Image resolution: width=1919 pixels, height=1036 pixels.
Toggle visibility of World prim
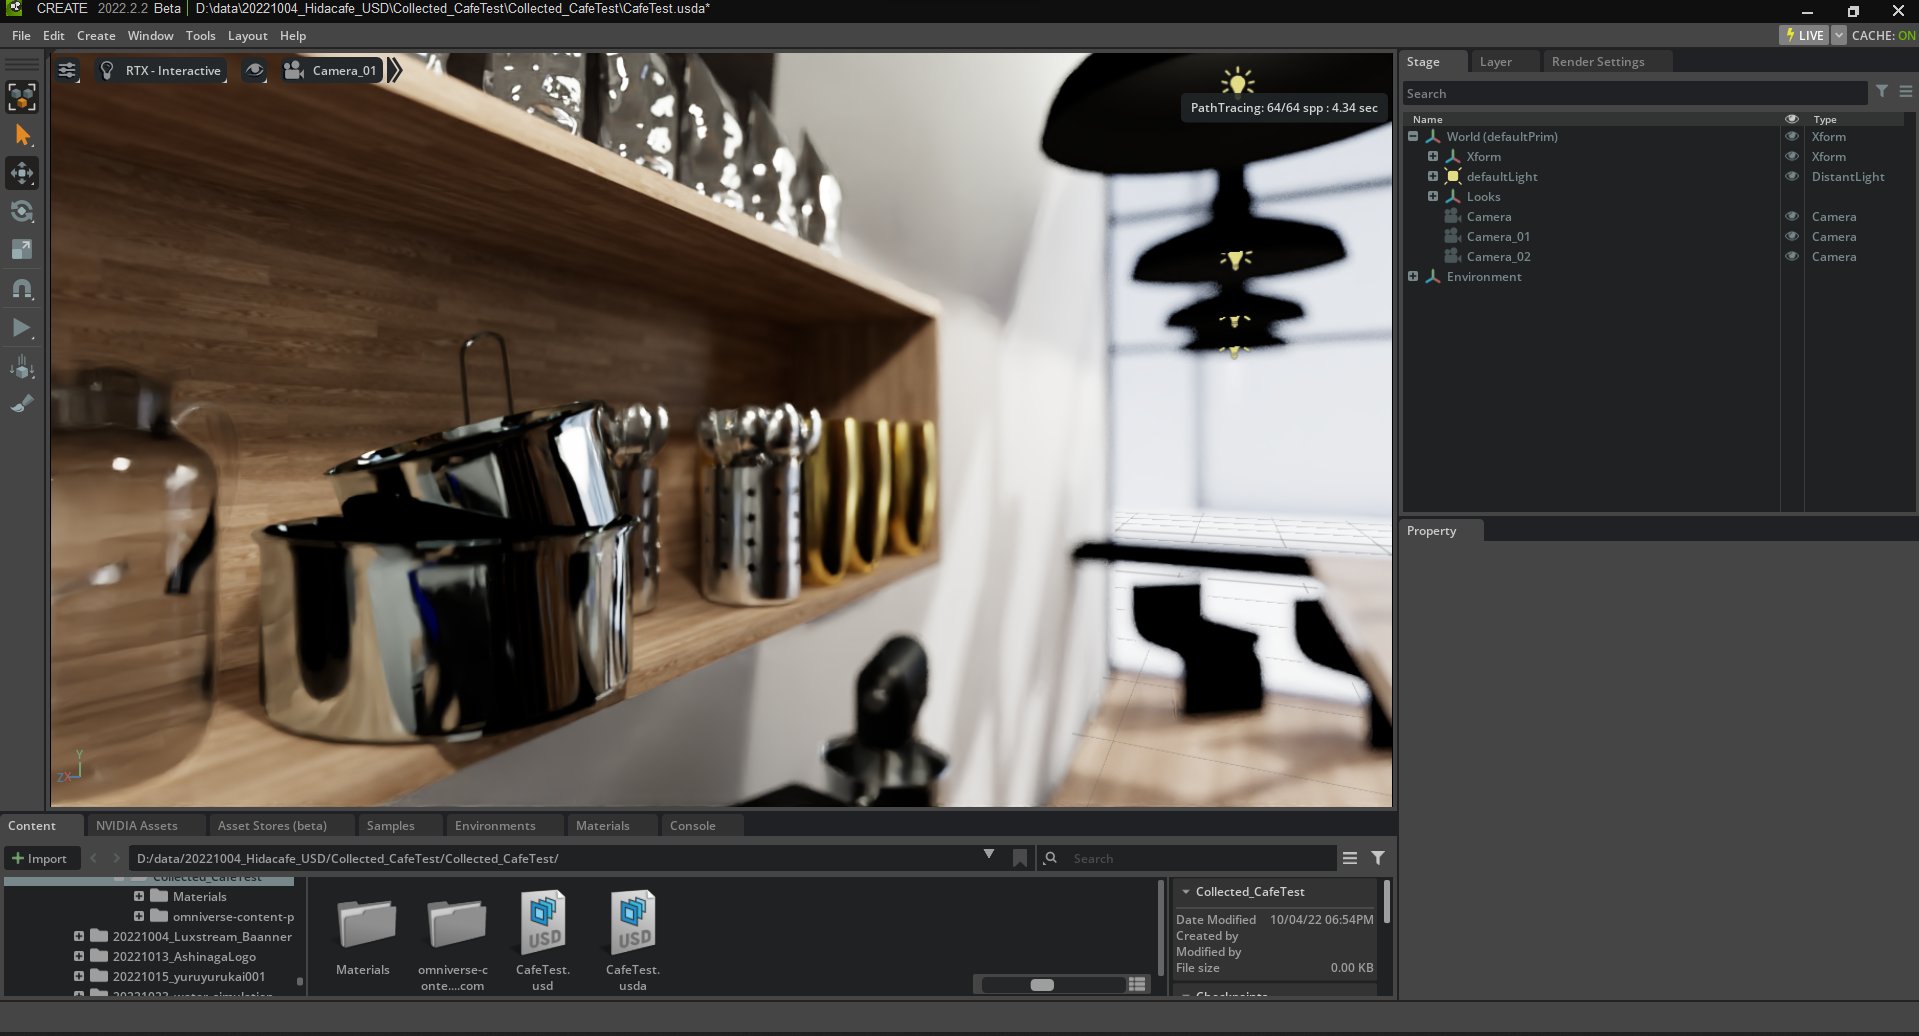pyautogui.click(x=1792, y=136)
